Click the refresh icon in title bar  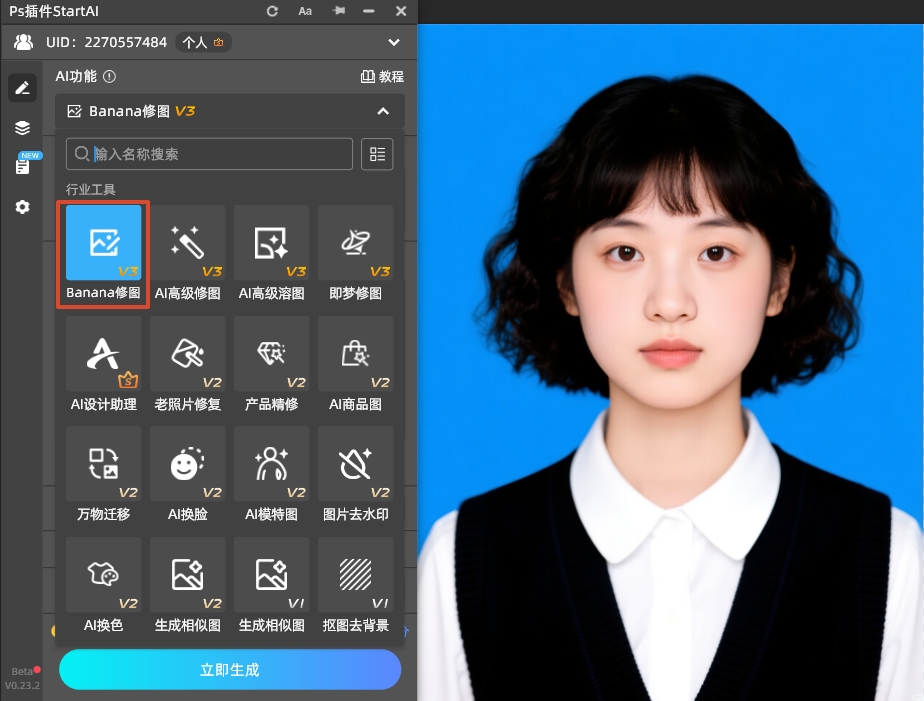click(272, 11)
